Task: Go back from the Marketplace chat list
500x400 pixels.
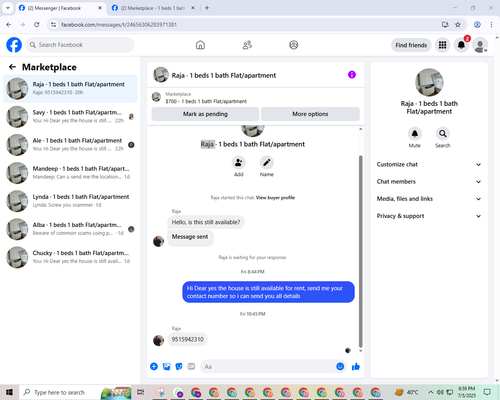Action: pyautogui.click(x=12, y=67)
